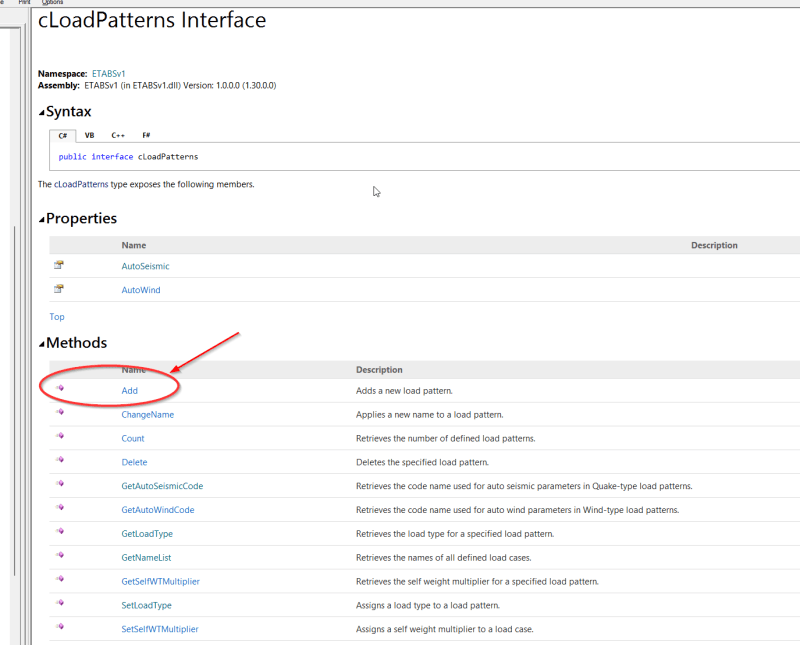The height and width of the screenshot is (645, 800).
Task: Collapse the Syntax section
Action: click(42, 113)
